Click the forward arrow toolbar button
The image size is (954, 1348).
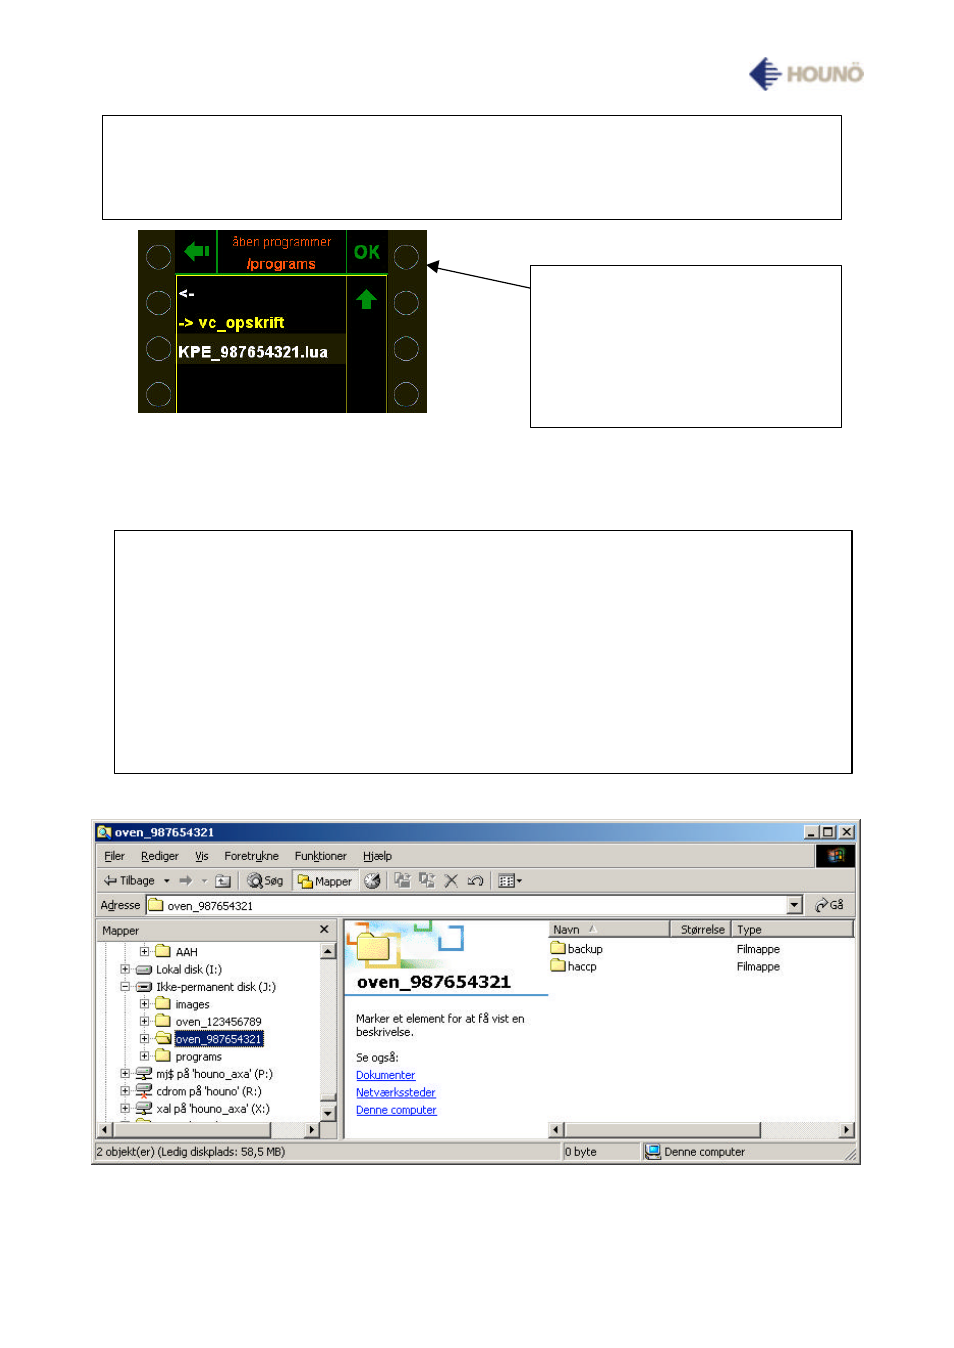tap(185, 881)
